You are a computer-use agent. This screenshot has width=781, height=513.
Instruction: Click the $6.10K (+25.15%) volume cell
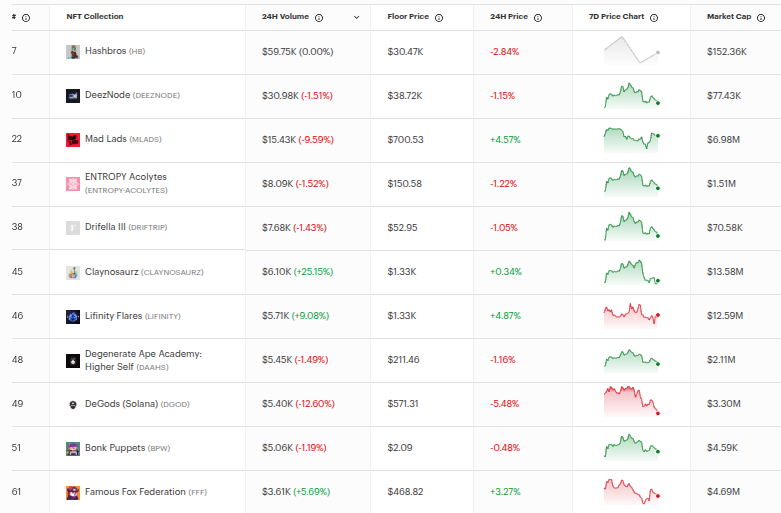pyautogui.click(x=297, y=272)
